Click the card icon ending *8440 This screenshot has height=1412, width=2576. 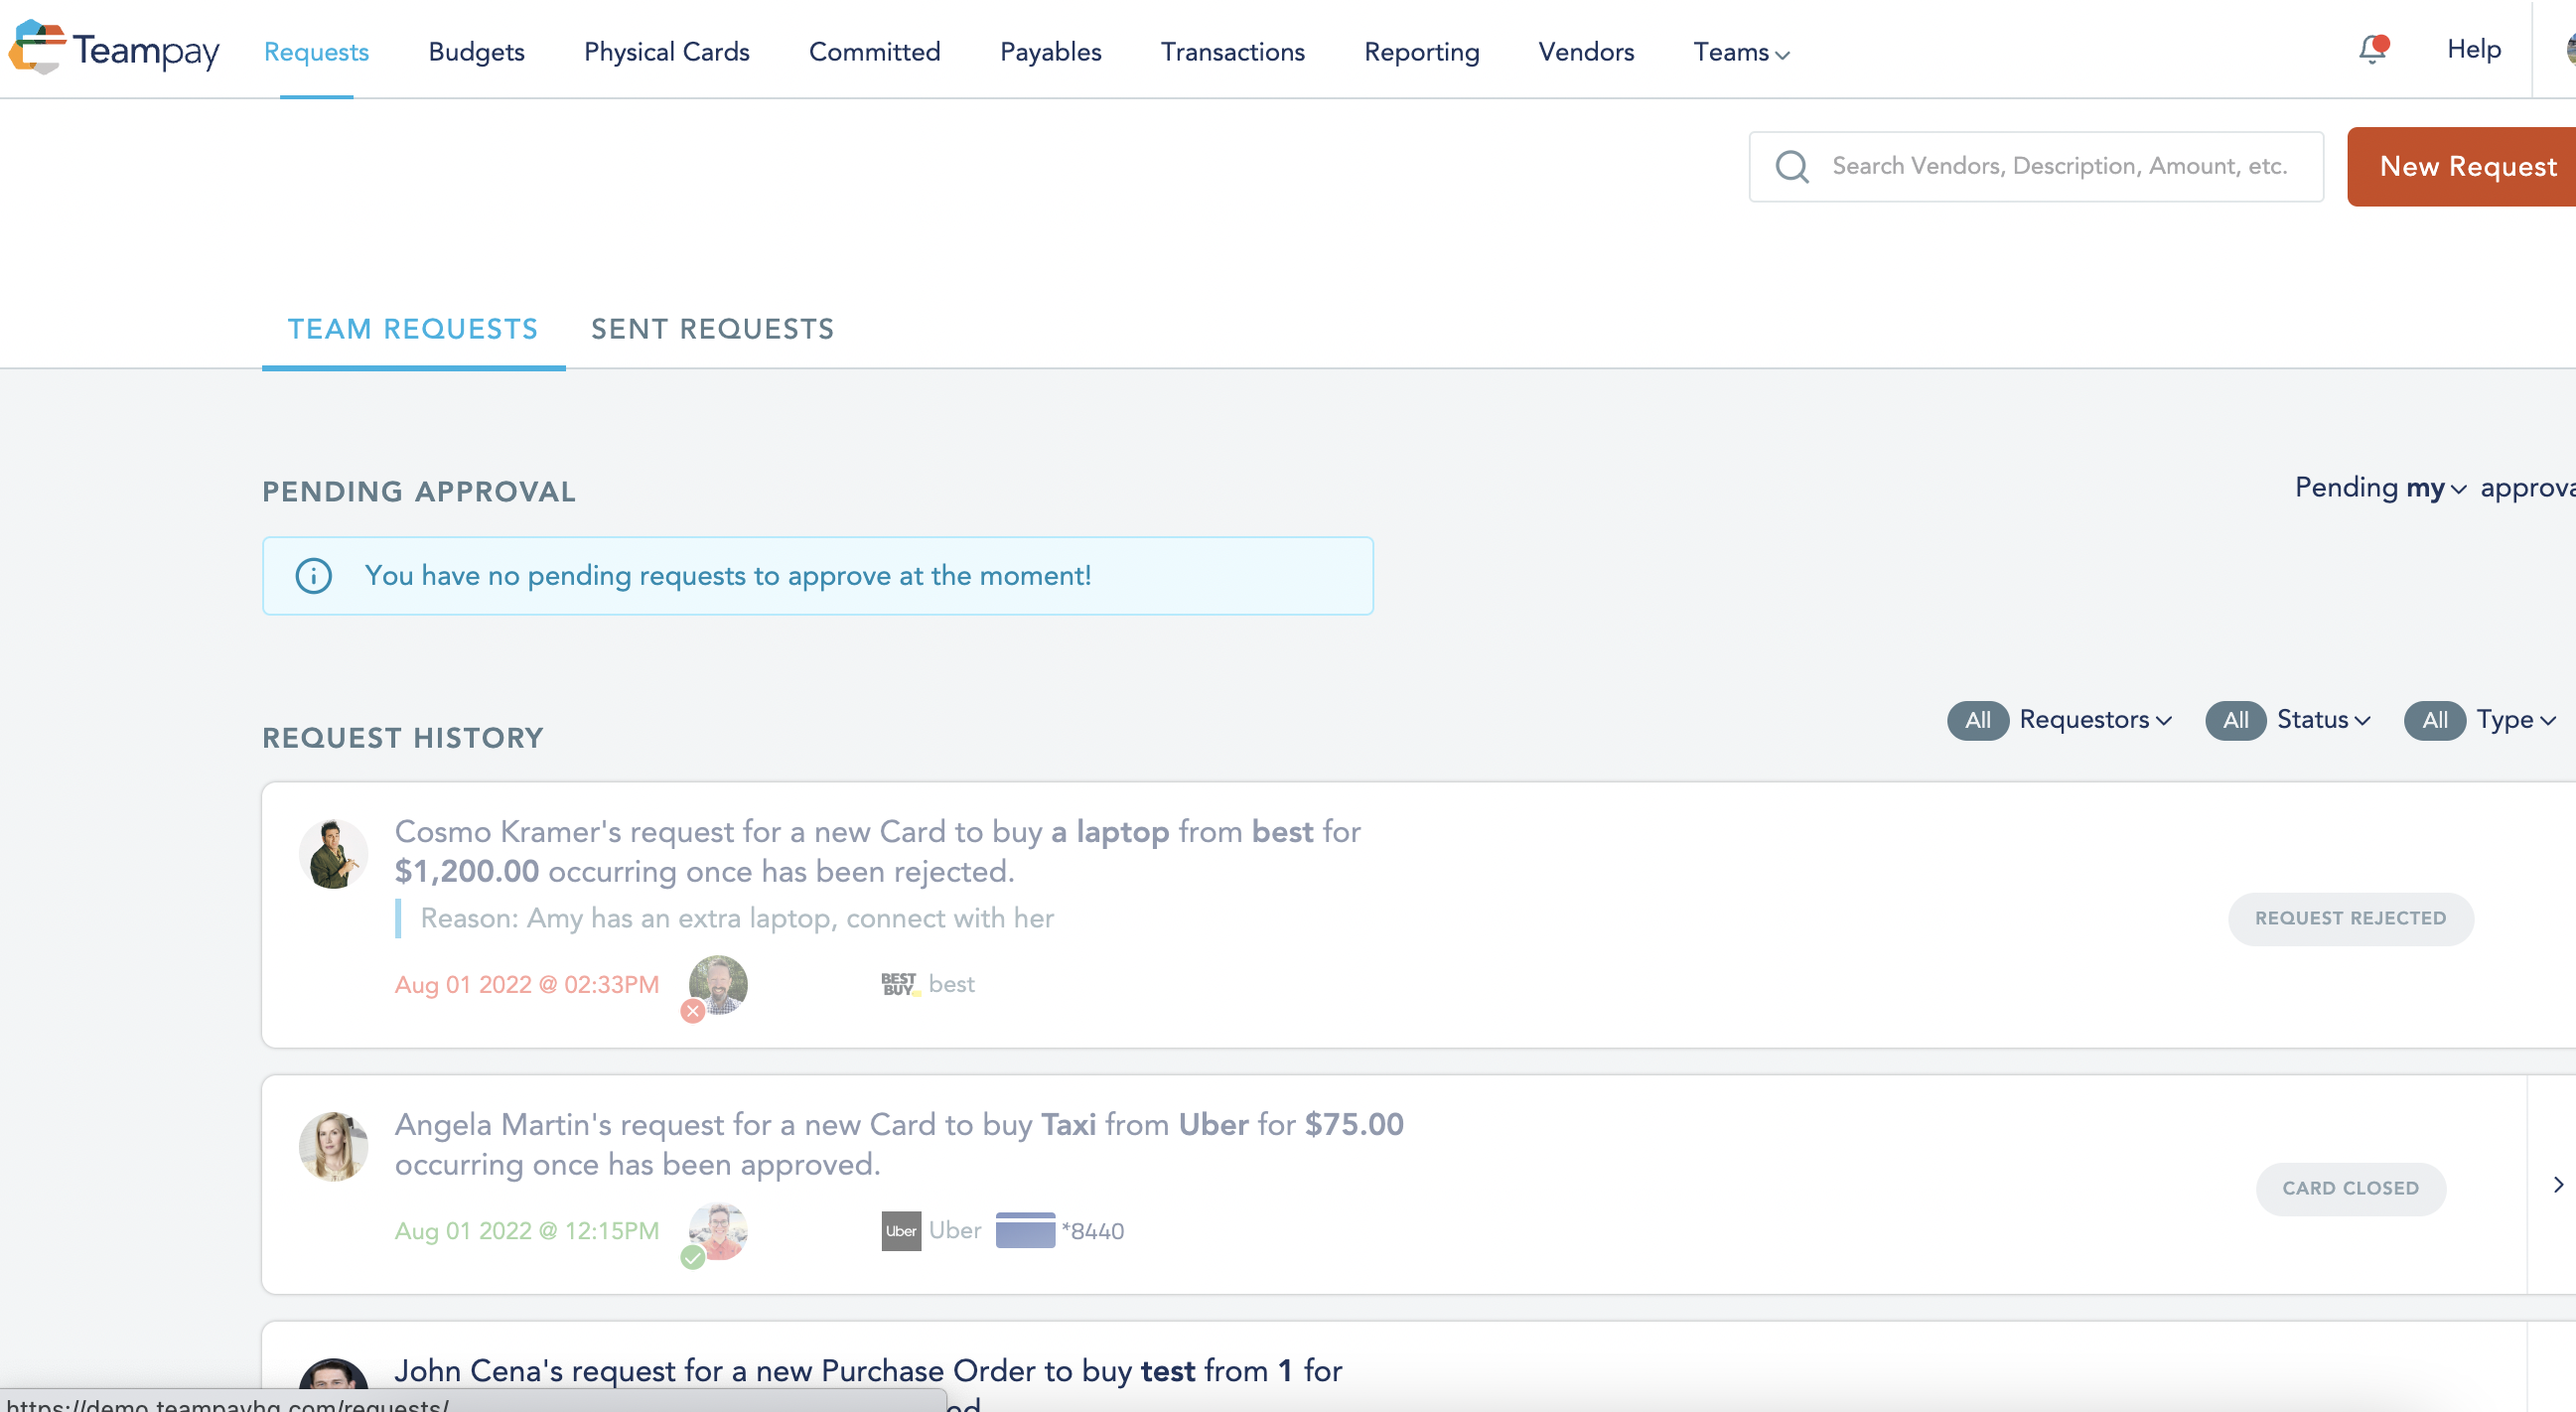(1025, 1230)
